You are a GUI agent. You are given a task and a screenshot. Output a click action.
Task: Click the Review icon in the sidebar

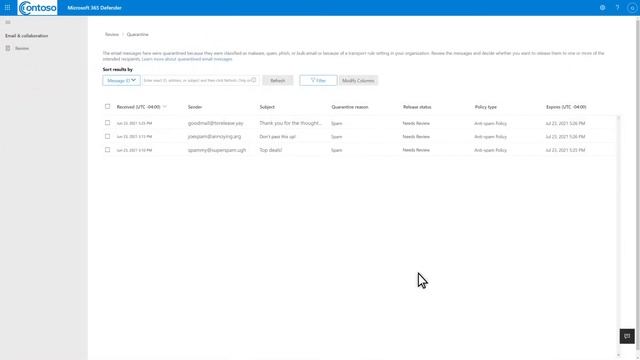[8, 48]
